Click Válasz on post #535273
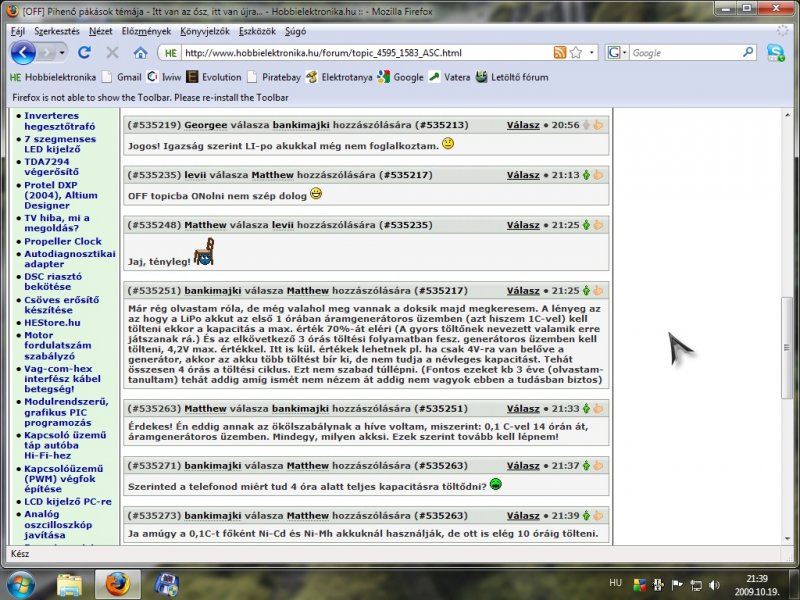 [523, 516]
